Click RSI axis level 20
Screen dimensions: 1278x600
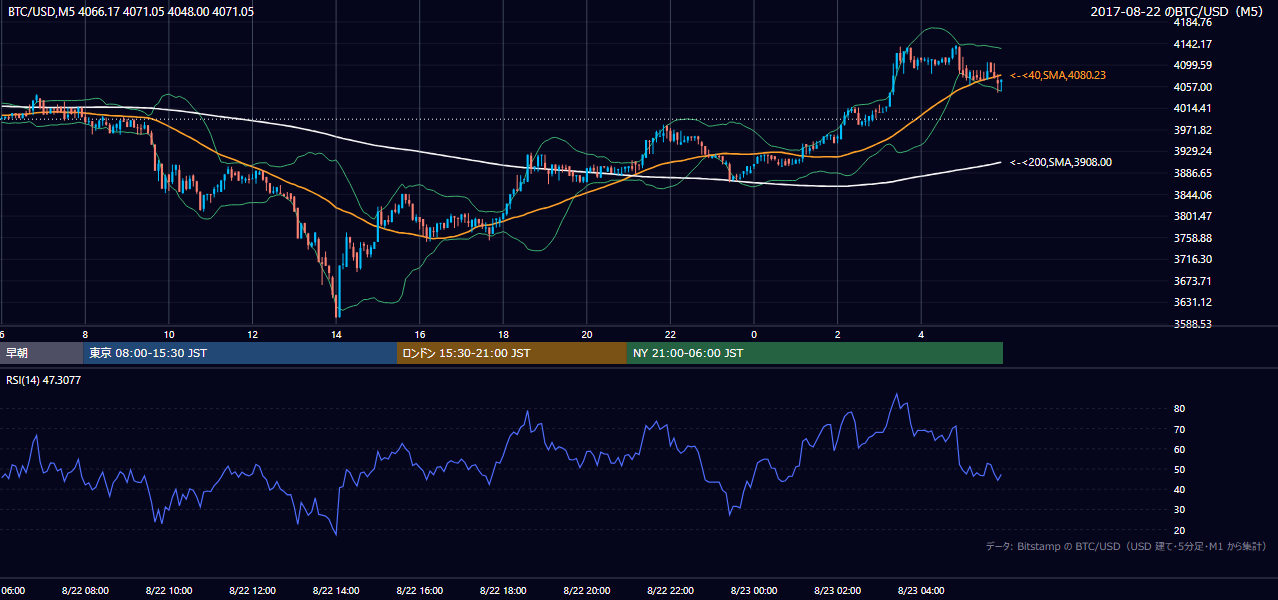click(1179, 530)
